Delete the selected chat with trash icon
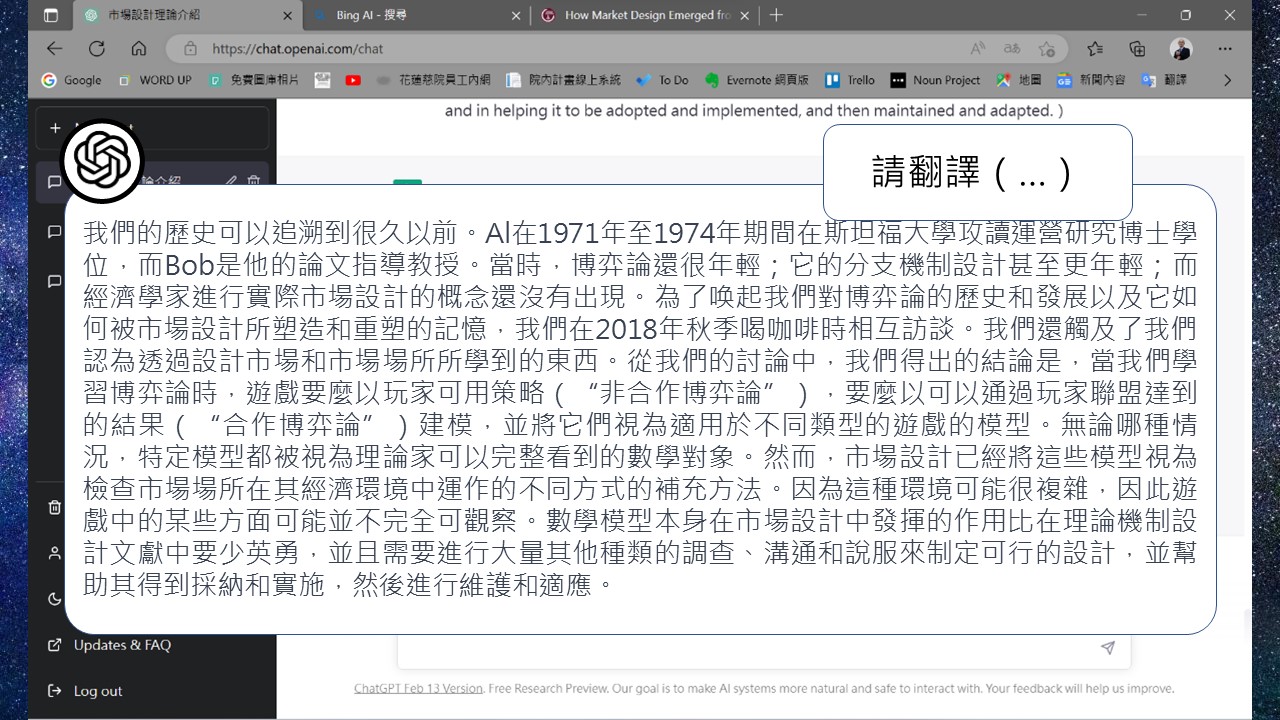The height and width of the screenshot is (720, 1280). [x=254, y=181]
